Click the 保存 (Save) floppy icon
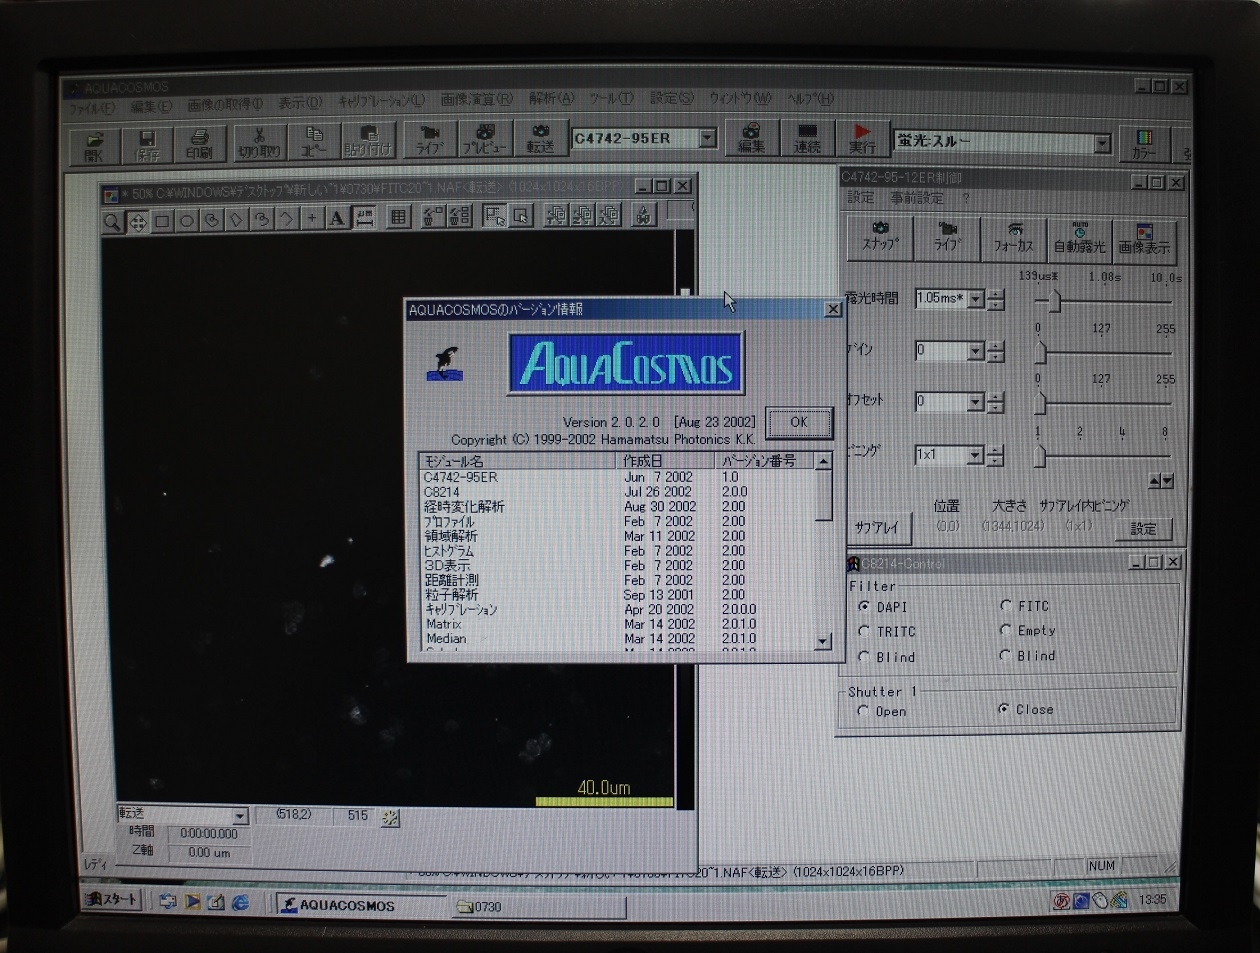The height and width of the screenshot is (953, 1260). click(147, 145)
